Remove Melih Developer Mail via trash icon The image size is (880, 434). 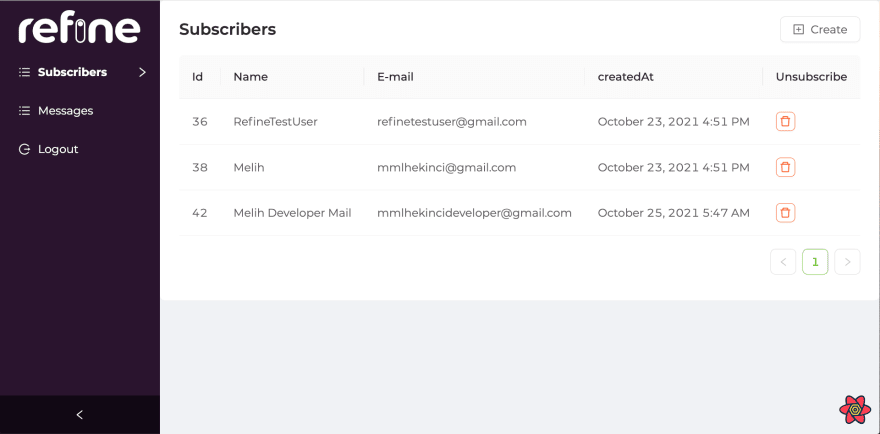785,213
